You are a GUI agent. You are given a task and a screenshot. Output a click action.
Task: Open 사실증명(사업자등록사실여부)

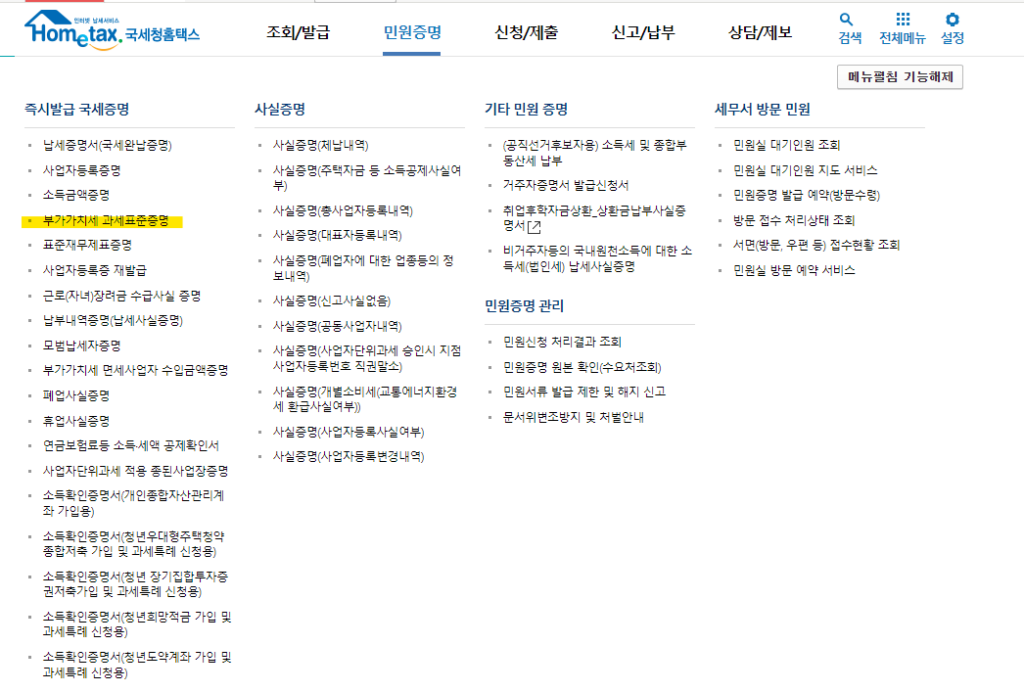pos(349,432)
